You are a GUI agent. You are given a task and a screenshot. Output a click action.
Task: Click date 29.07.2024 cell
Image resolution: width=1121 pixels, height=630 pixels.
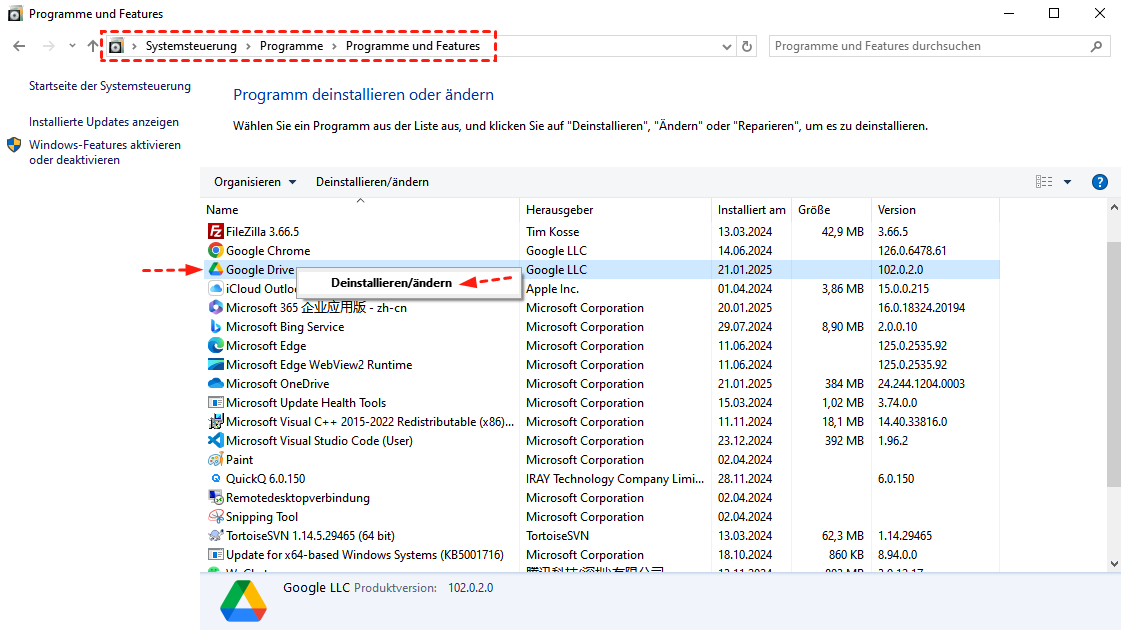(x=745, y=327)
